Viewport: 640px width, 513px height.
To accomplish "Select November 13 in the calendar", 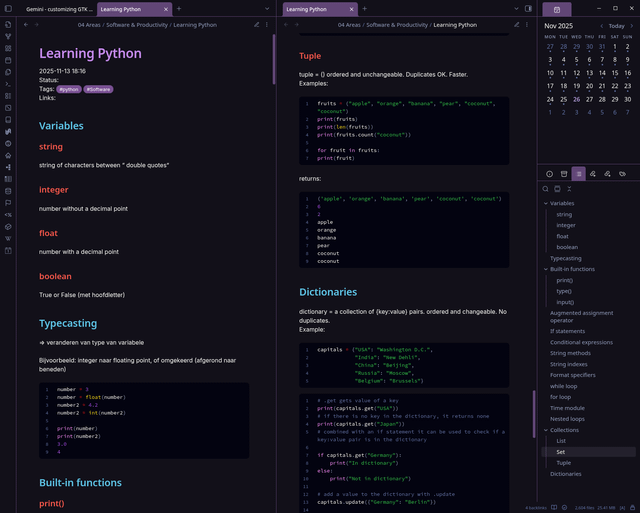I will click(x=590, y=72).
